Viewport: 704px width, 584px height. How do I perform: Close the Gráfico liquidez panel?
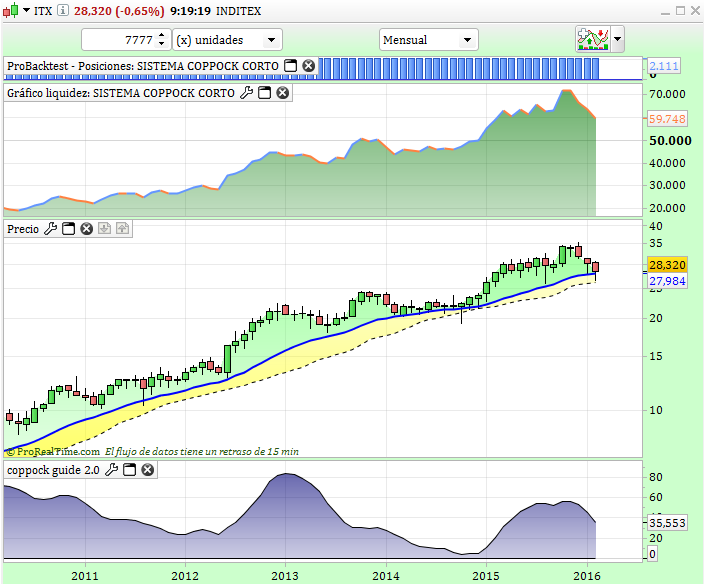(x=283, y=93)
